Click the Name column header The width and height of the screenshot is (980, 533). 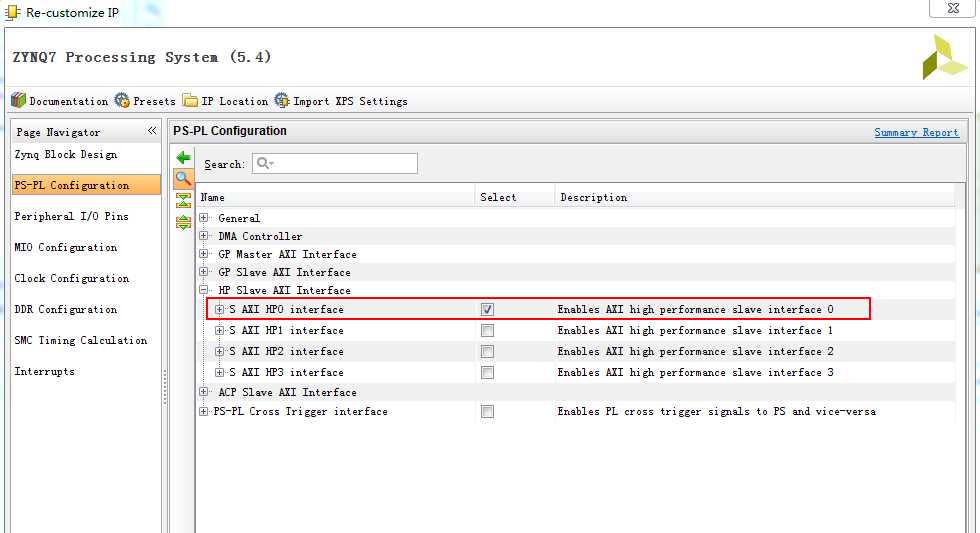click(336, 197)
